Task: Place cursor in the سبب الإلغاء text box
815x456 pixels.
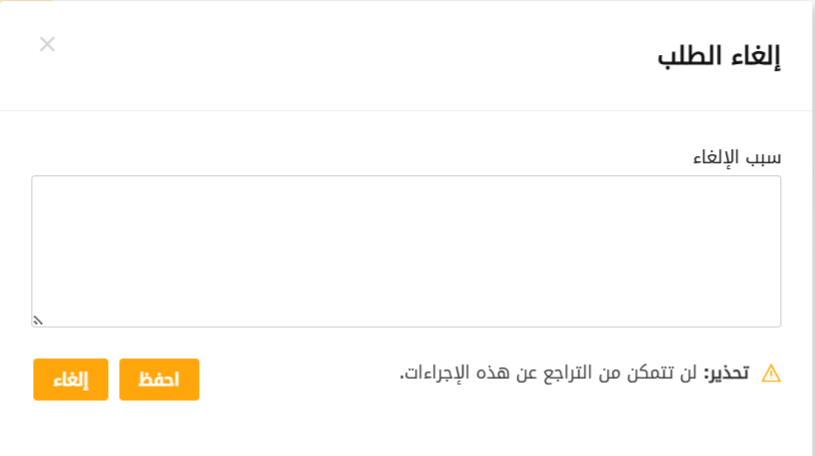Action: (406, 251)
